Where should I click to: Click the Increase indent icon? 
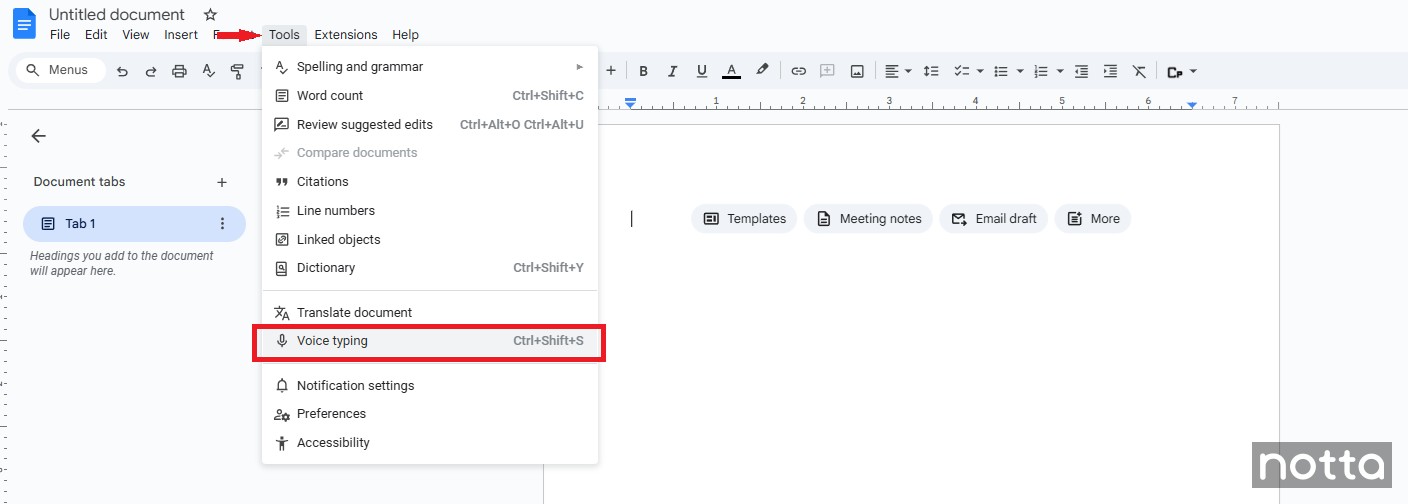coord(1110,71)
